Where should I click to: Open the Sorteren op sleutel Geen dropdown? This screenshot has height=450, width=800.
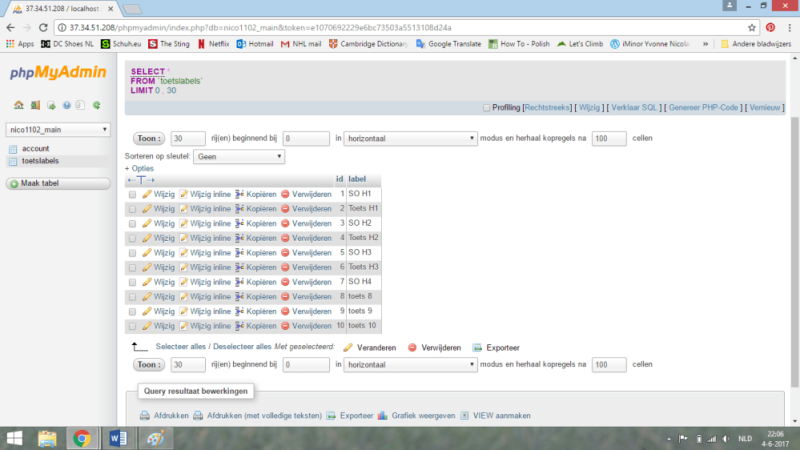pyautogui.click(x=239, y=157)
